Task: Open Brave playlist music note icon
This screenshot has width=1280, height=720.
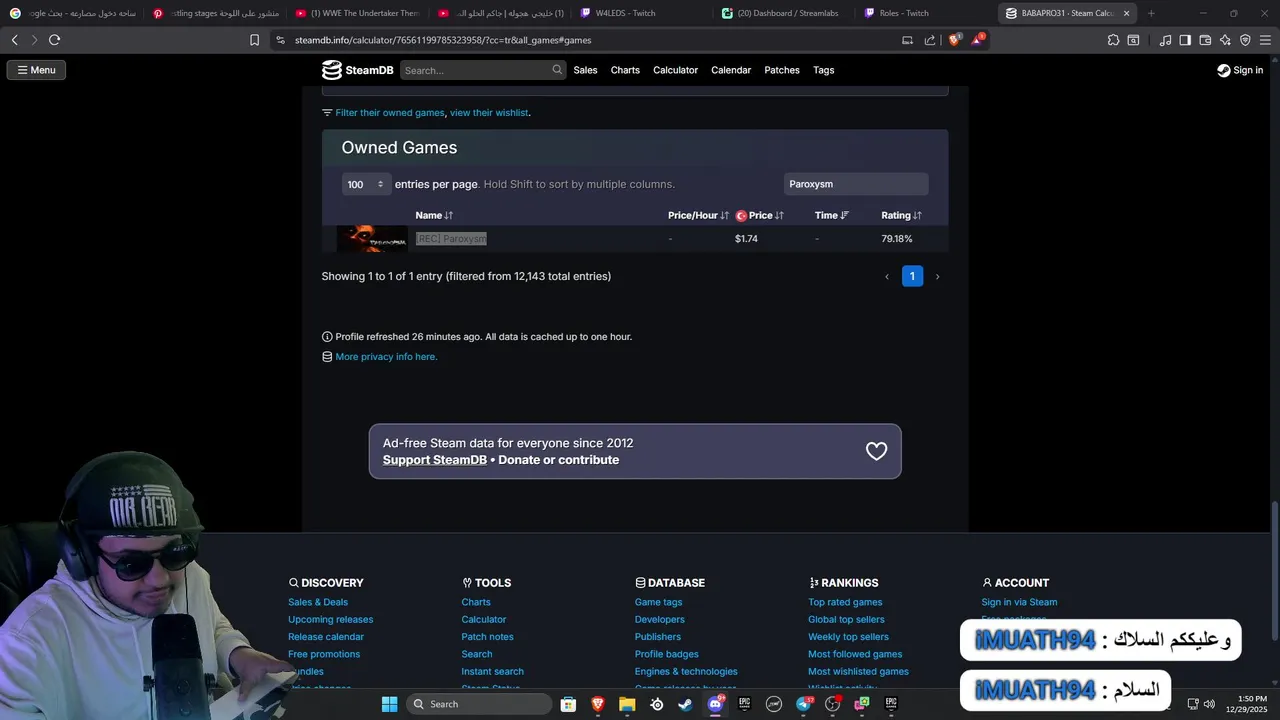Action: pos(1165,40)
